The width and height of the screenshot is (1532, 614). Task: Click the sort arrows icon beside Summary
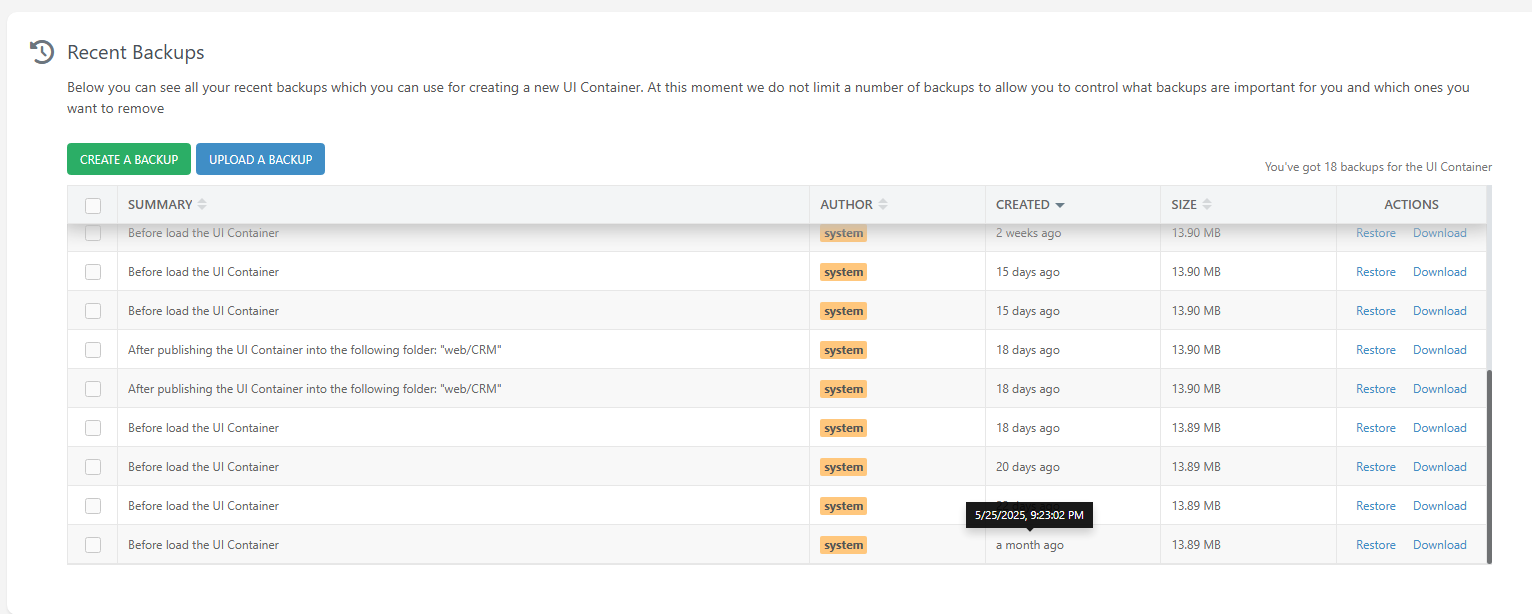click(202, 204)
